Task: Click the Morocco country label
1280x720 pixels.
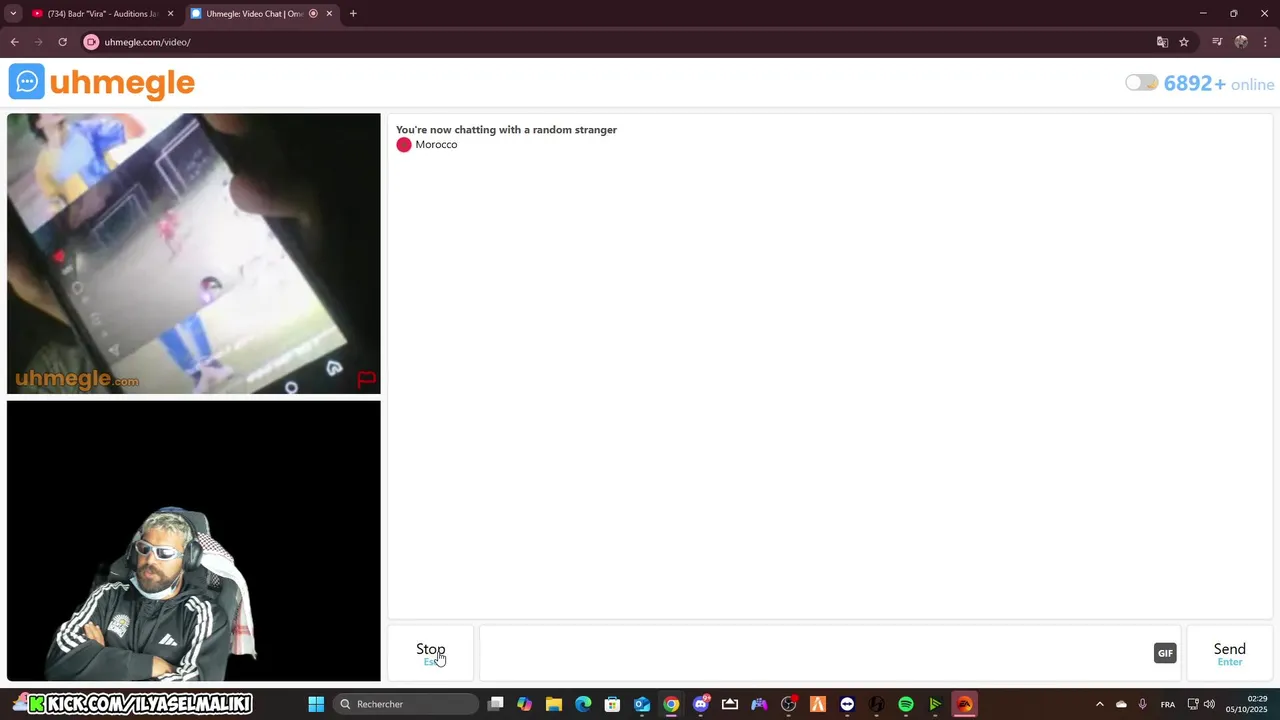Action: pos(436,145)
